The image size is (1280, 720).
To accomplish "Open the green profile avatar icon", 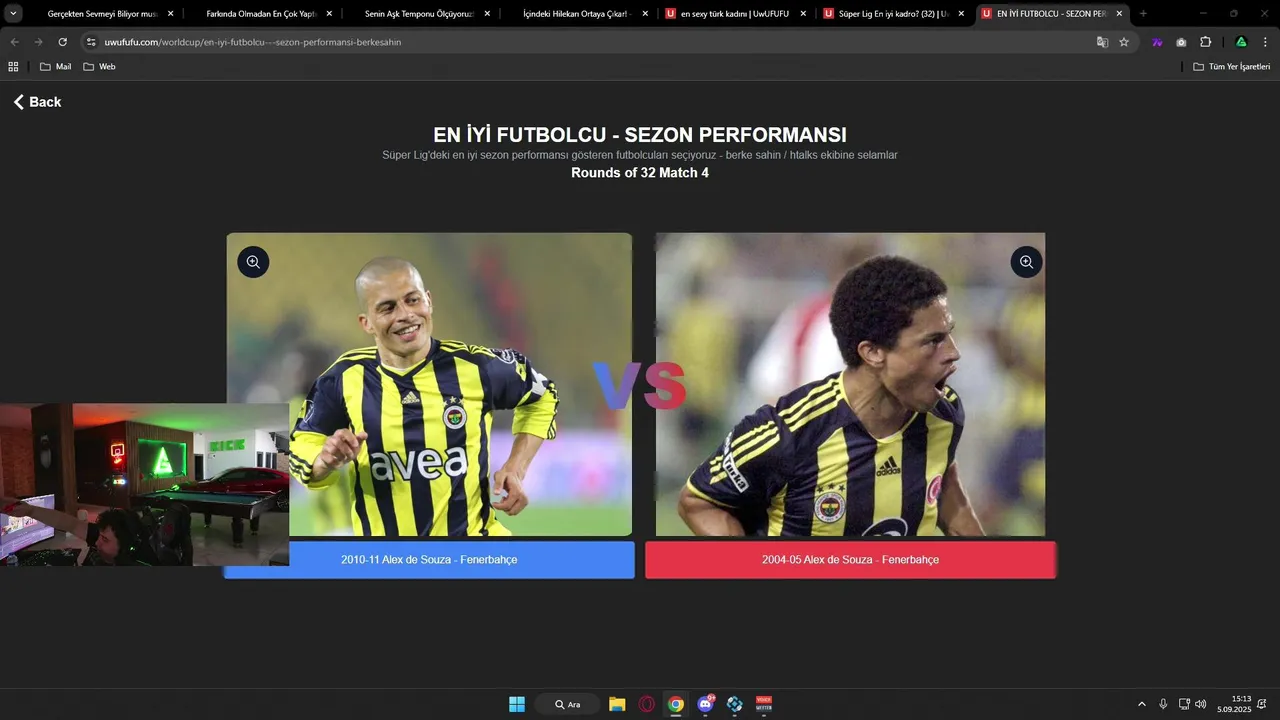I will click(1241, 42).
